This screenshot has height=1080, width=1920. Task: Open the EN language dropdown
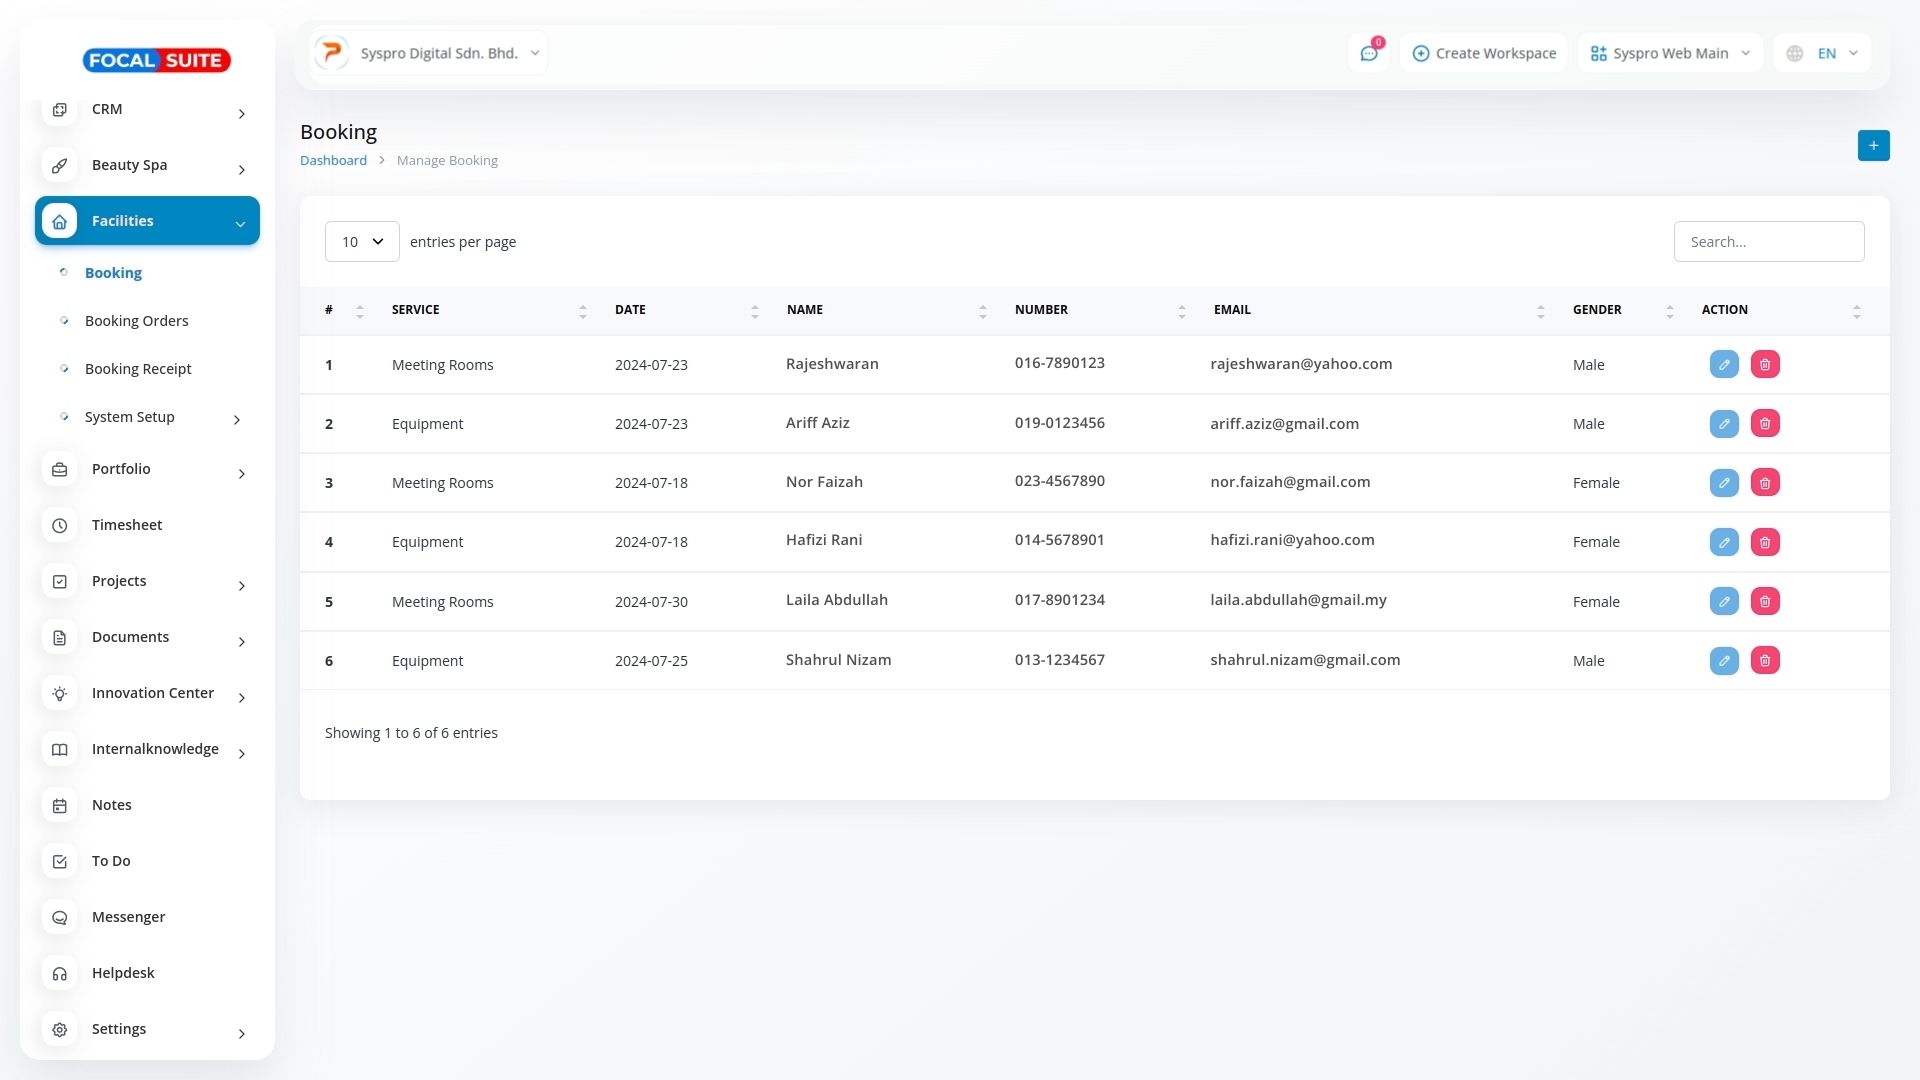click(1823, 54)
